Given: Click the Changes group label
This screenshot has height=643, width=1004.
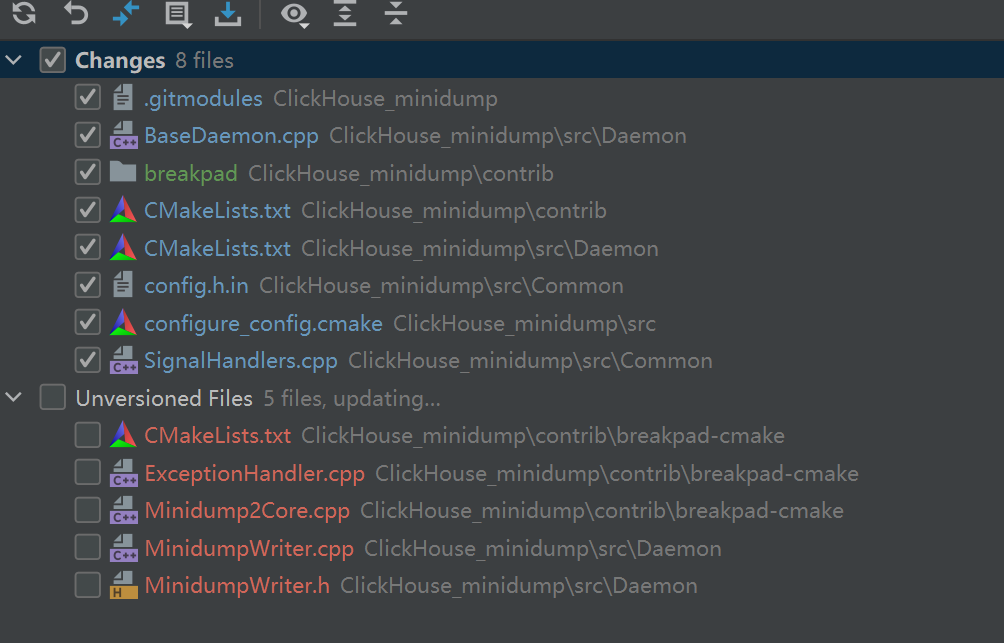Looking at the screenshot, I should coord(120,61).
